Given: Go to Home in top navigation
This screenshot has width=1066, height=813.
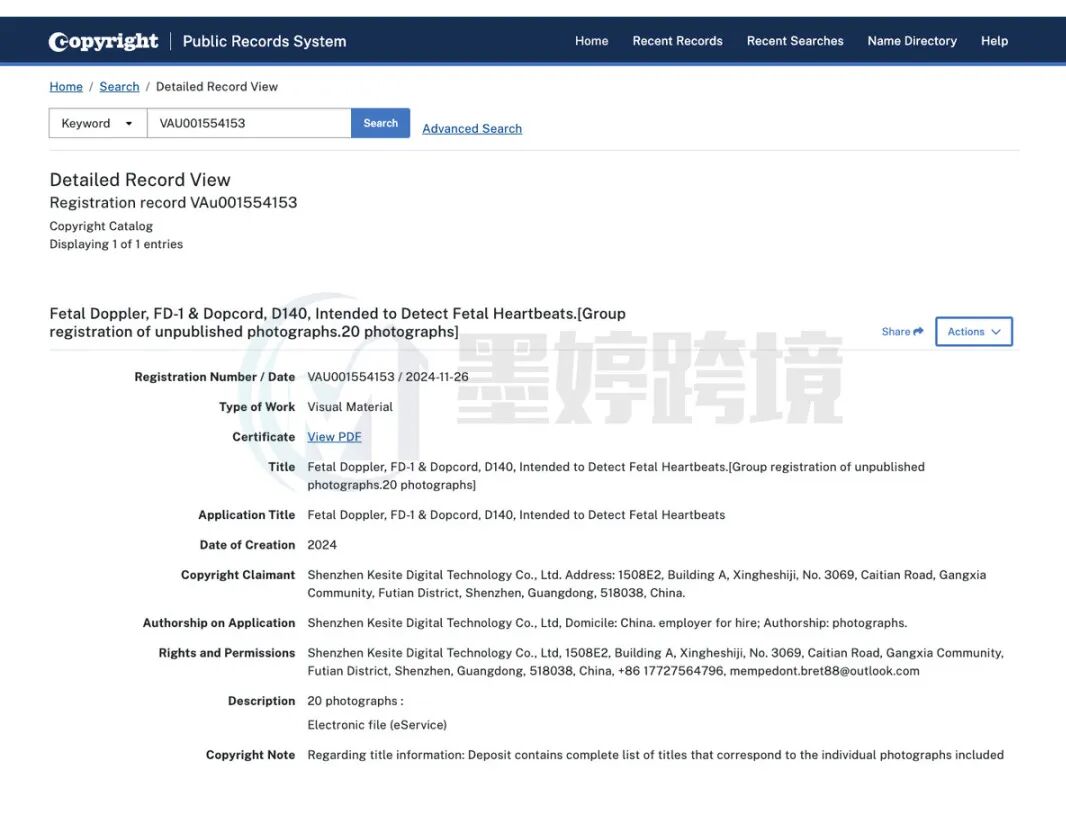Looking at the screenshot, I should pos(591,41).
